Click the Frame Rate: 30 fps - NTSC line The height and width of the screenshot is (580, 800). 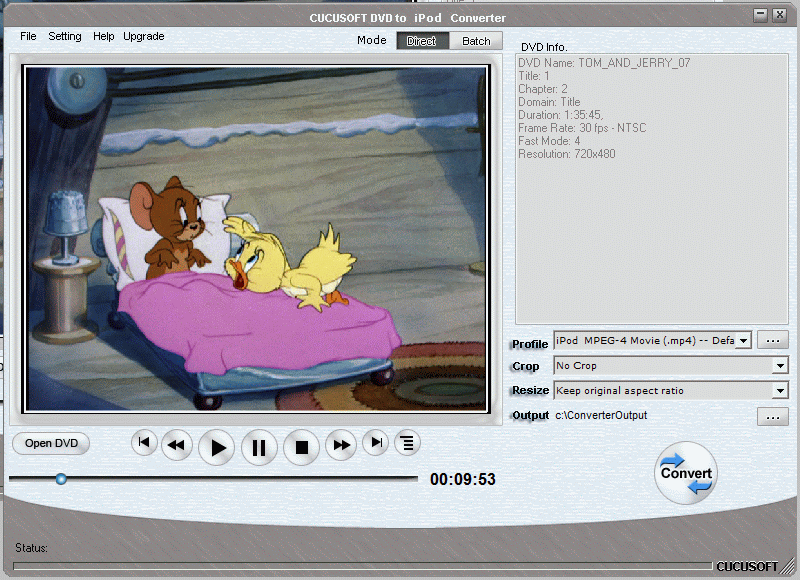pyautogui.click(x=582, y=128)
